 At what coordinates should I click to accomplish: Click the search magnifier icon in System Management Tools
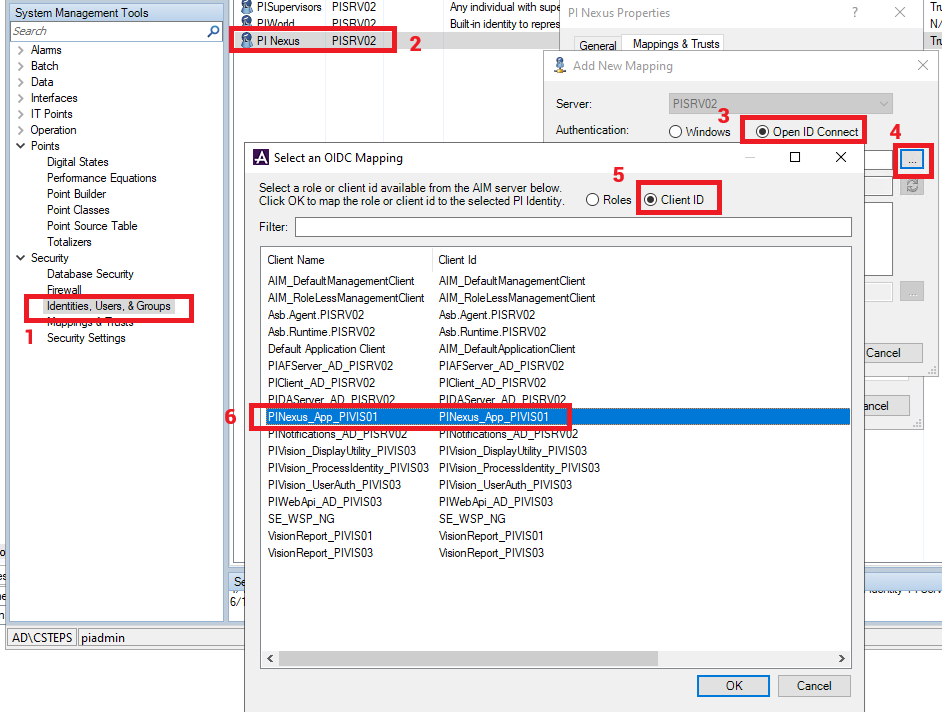[213, 31]
